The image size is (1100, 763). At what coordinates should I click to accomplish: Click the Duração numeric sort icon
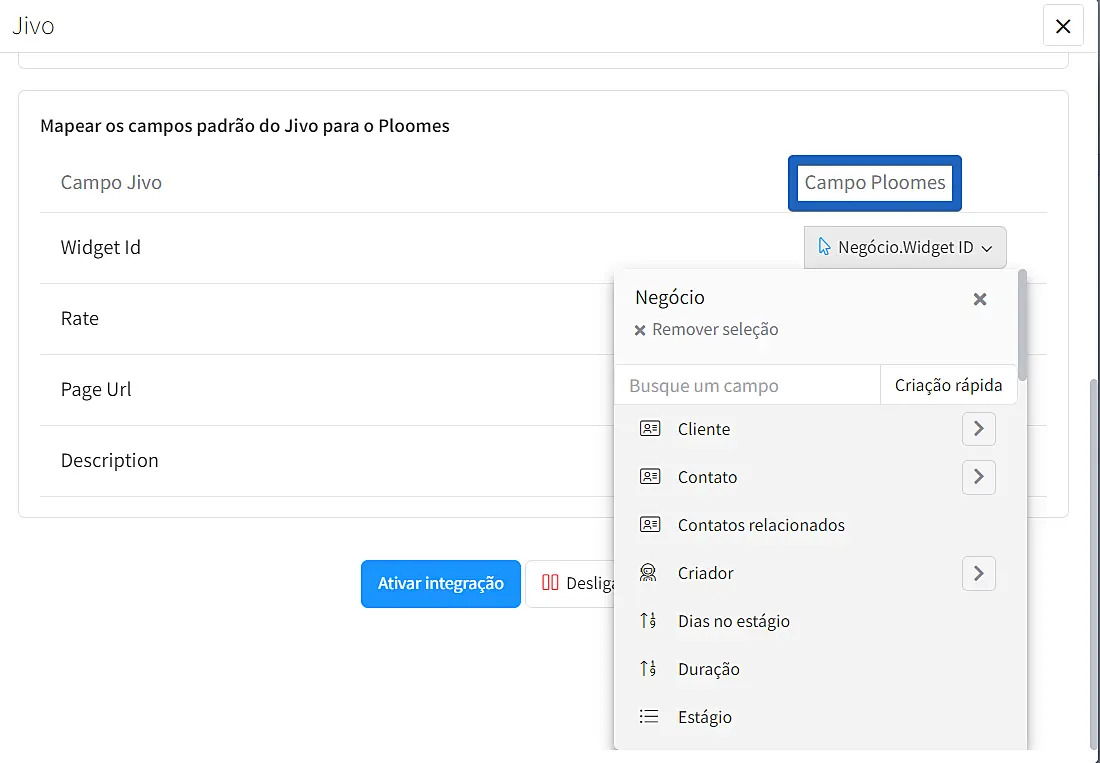coord(648,669)
